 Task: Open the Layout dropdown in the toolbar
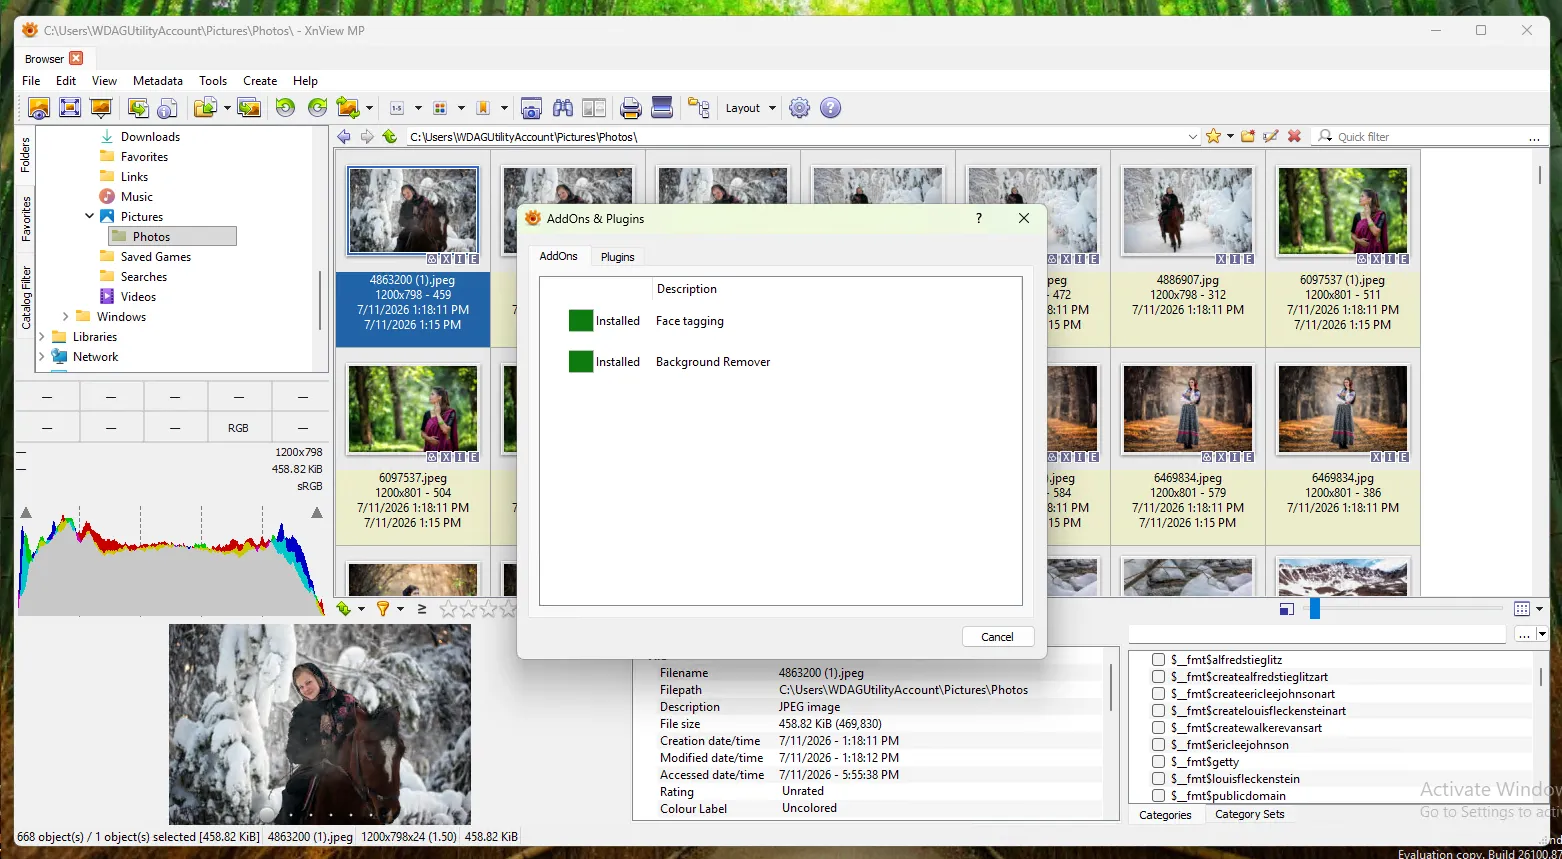pos(750,108)
